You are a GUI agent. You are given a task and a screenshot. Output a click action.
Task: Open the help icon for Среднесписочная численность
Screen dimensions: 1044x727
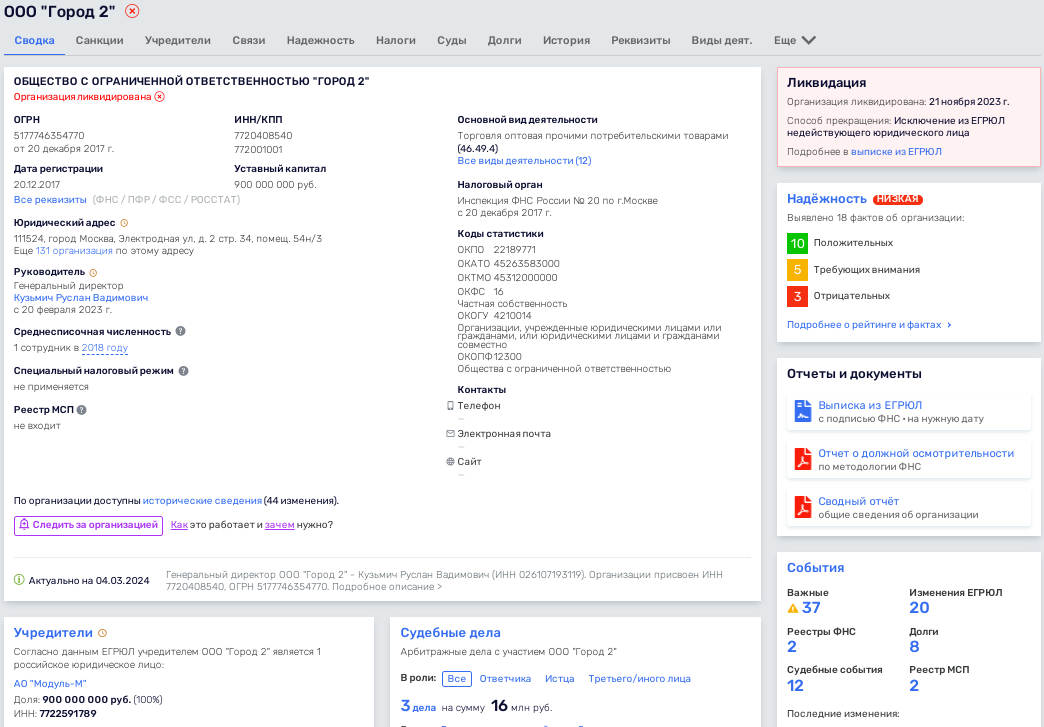[180, 331]
